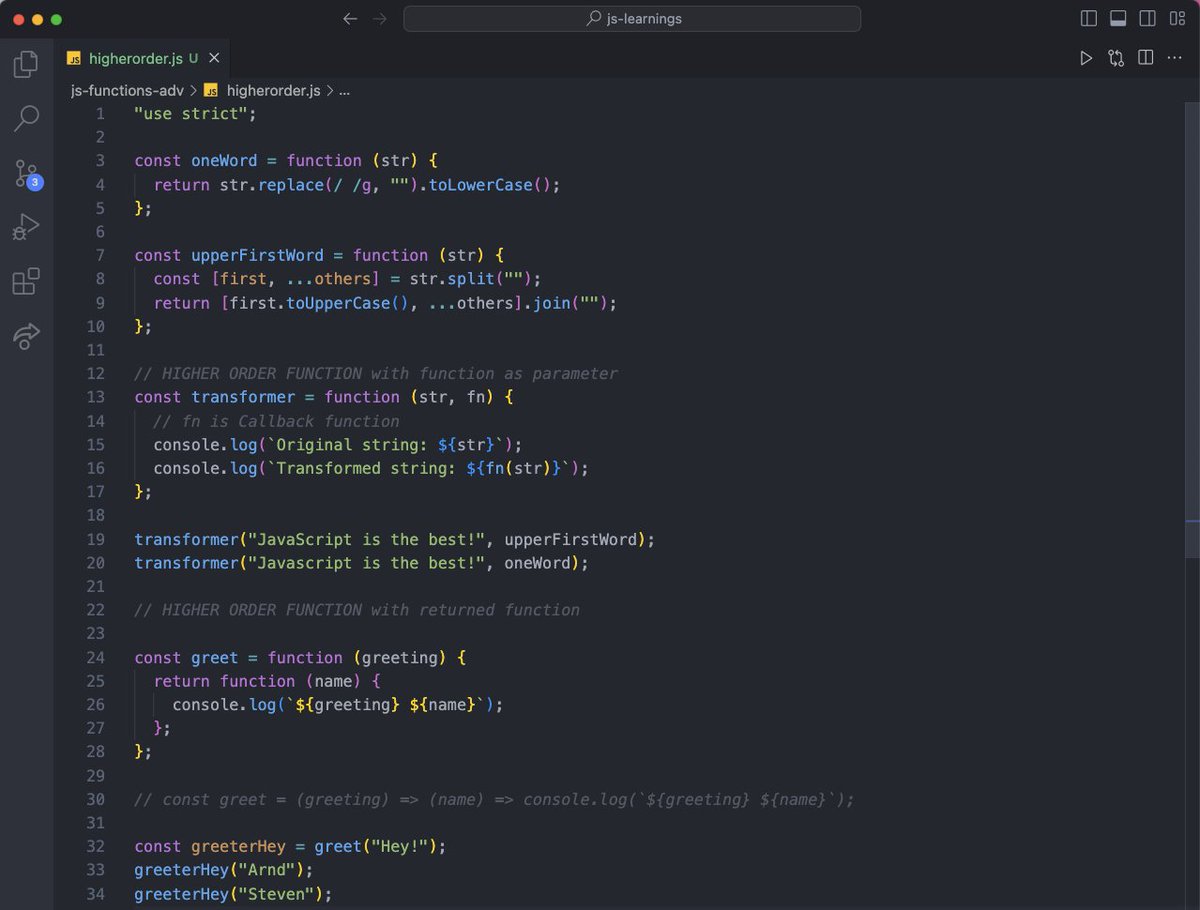This screenshot has width=1200, height=910.
Task: Open editor More Actions ellipsis menu
Action: click(1174, 58)
